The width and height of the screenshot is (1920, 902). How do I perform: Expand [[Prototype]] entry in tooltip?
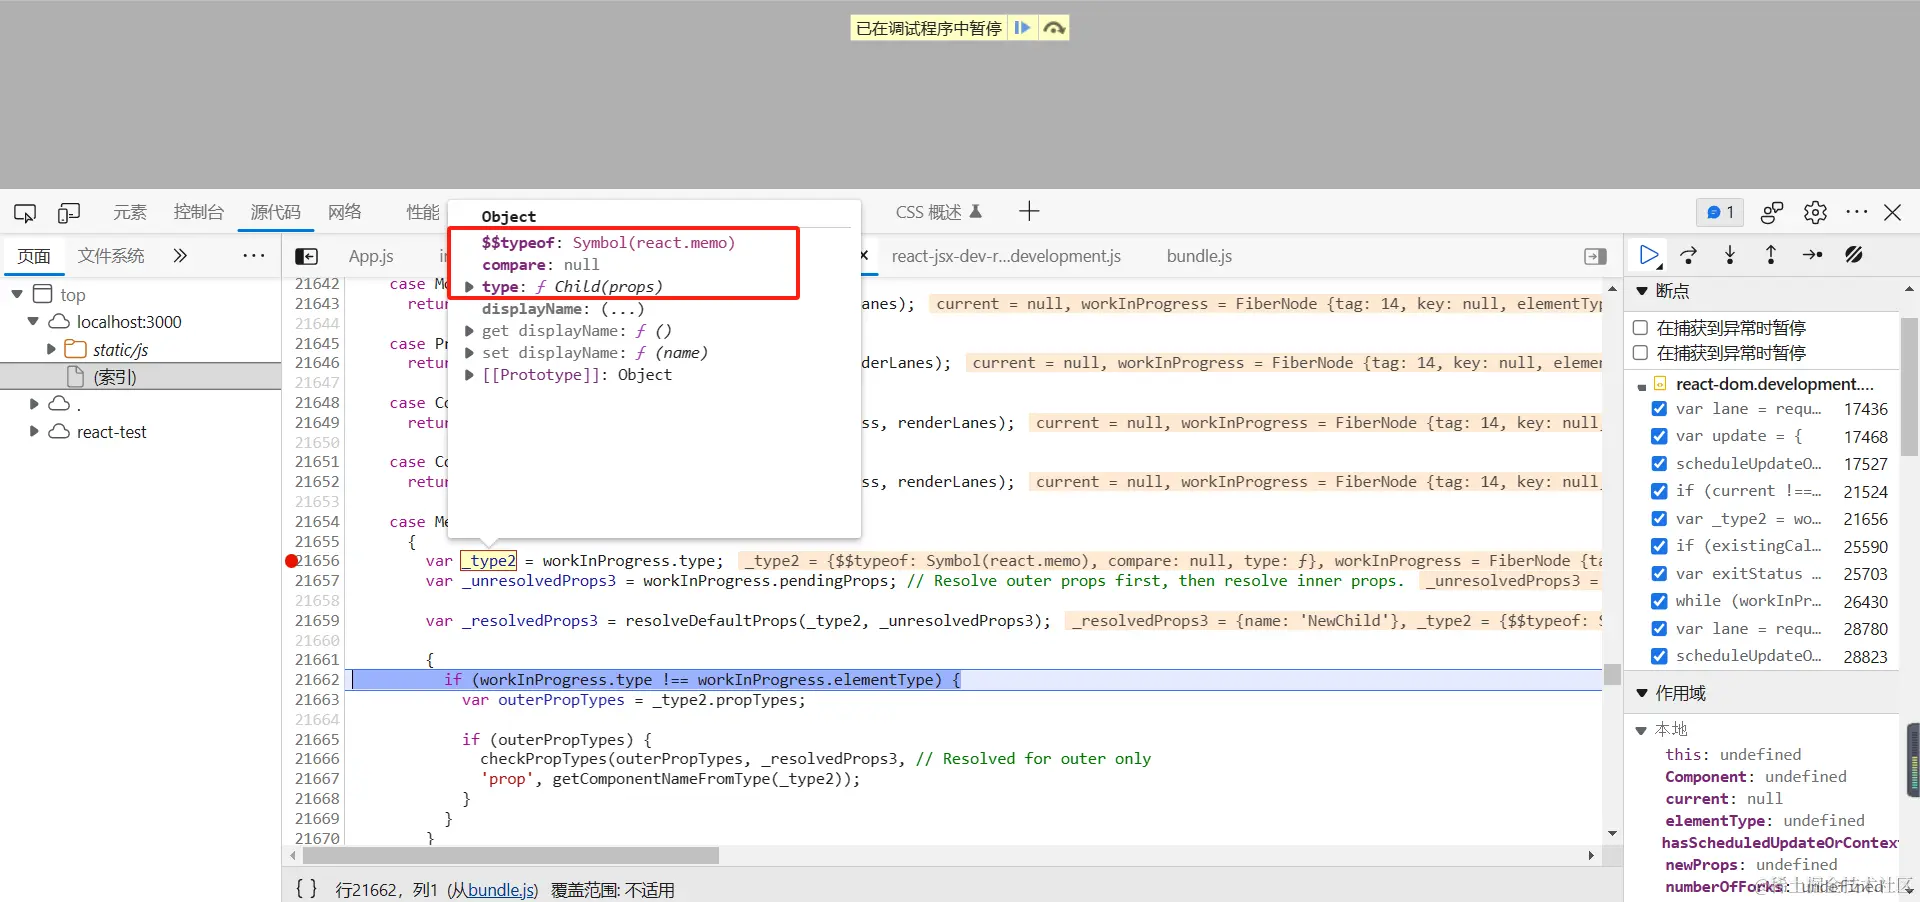[x=469, y=375]
